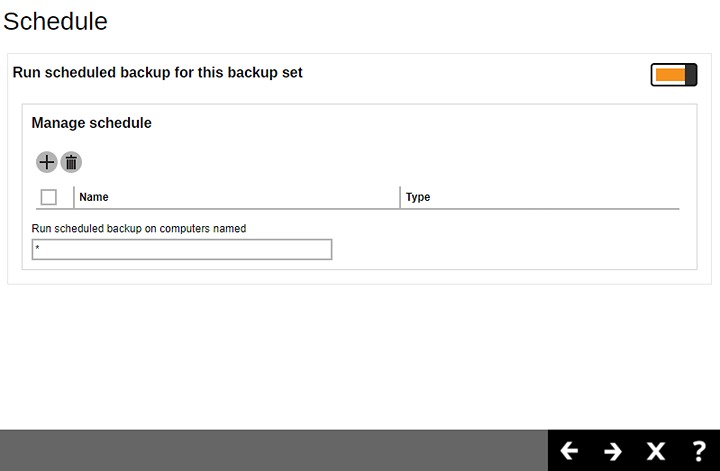Focus the computers named input field
720x471 pixels.
point(182,249)
